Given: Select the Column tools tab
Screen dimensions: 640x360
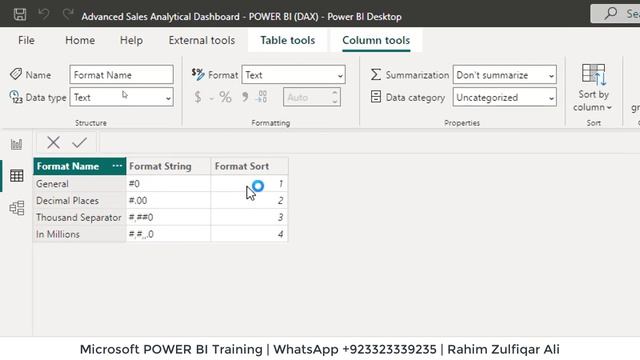Looking at the screenshot, I should 376,40.
